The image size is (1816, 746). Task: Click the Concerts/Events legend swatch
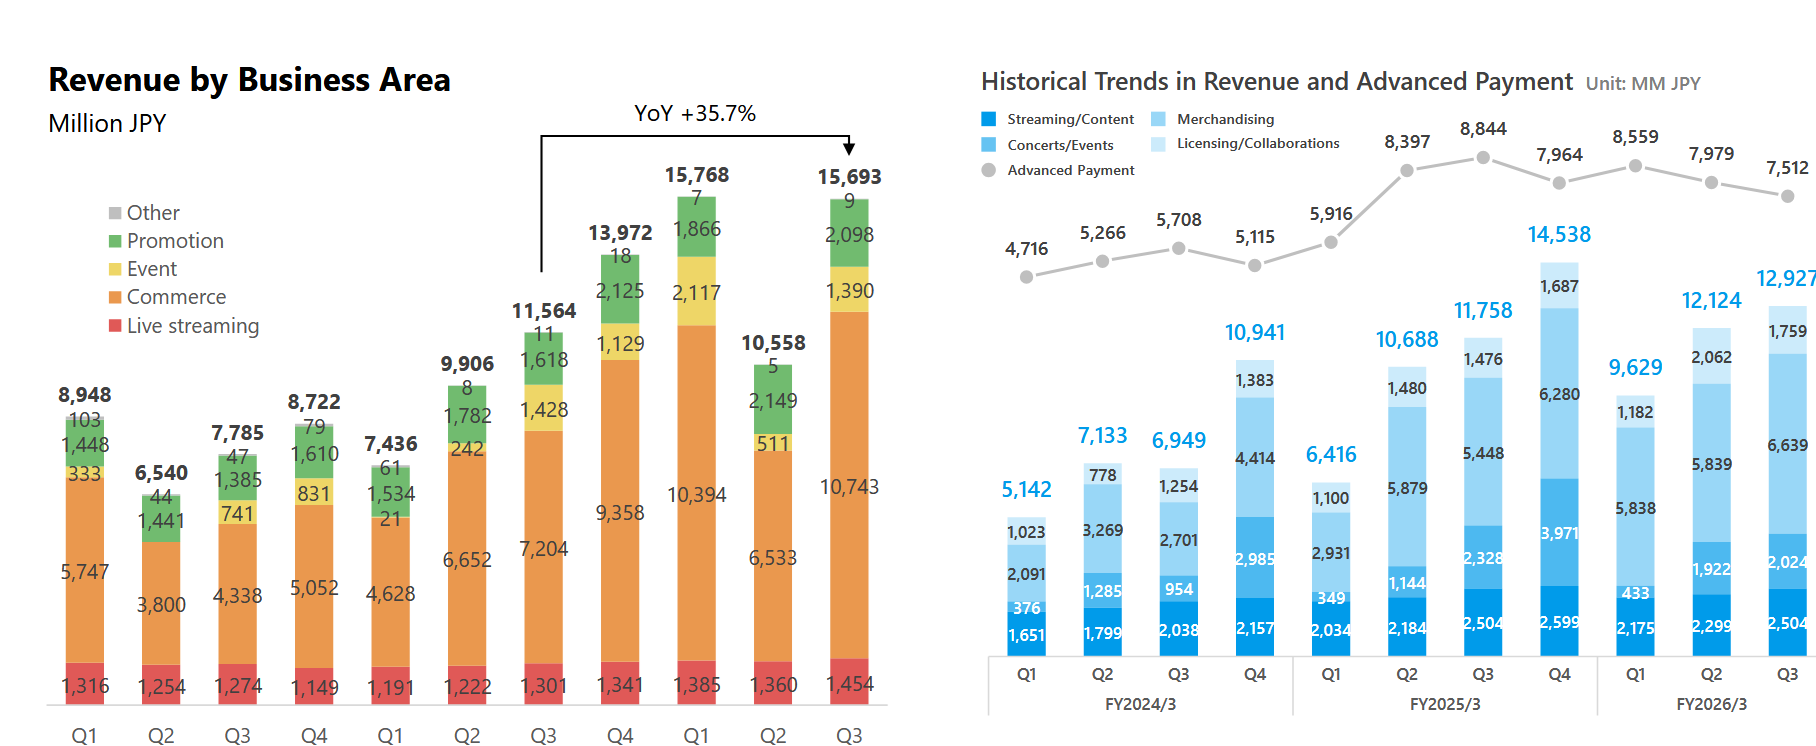[x=989, y=145]
